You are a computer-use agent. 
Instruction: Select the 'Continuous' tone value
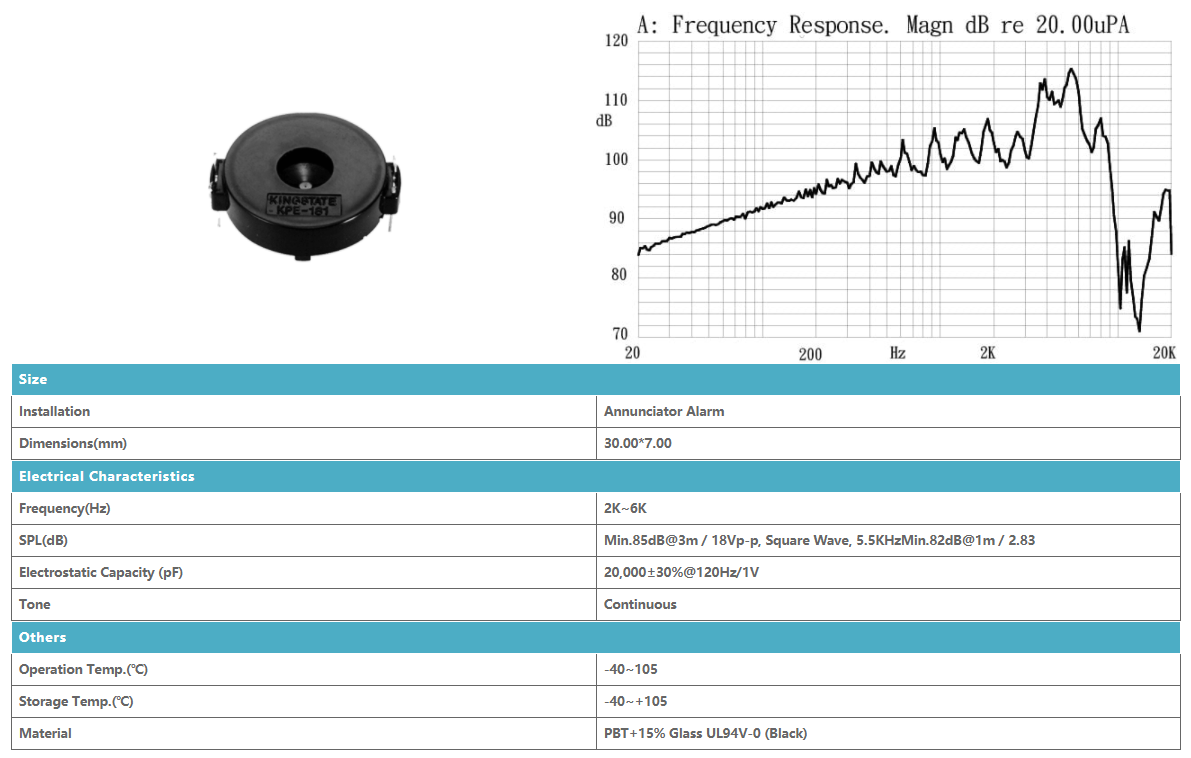coord(640,605)
